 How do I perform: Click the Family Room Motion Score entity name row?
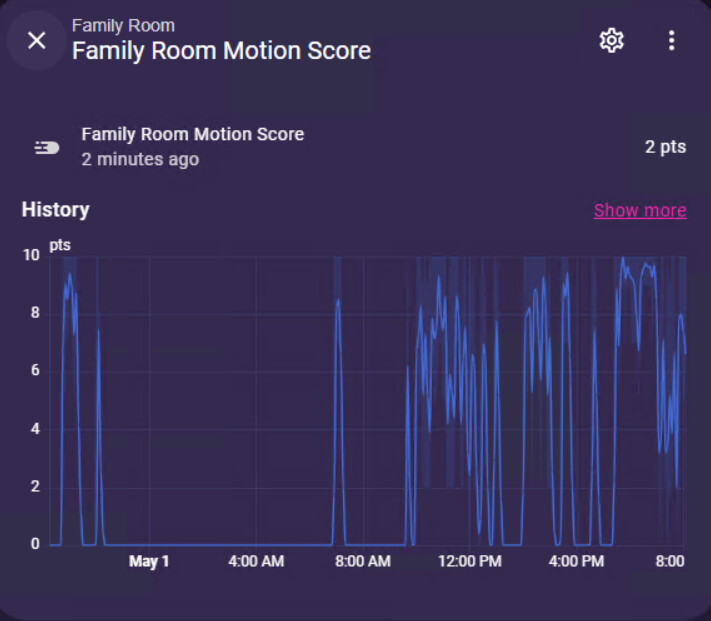tap(192, 134)
